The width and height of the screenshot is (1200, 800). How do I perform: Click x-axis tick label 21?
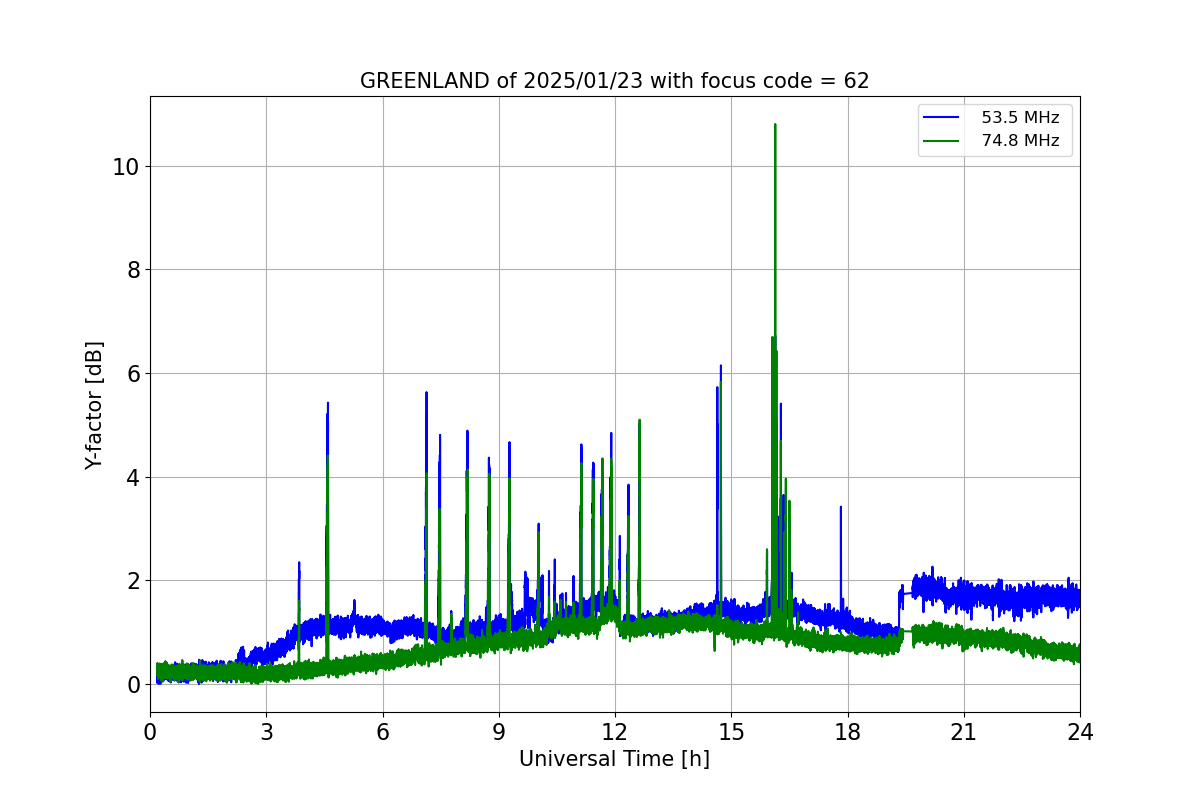click(x=964, y=731)
